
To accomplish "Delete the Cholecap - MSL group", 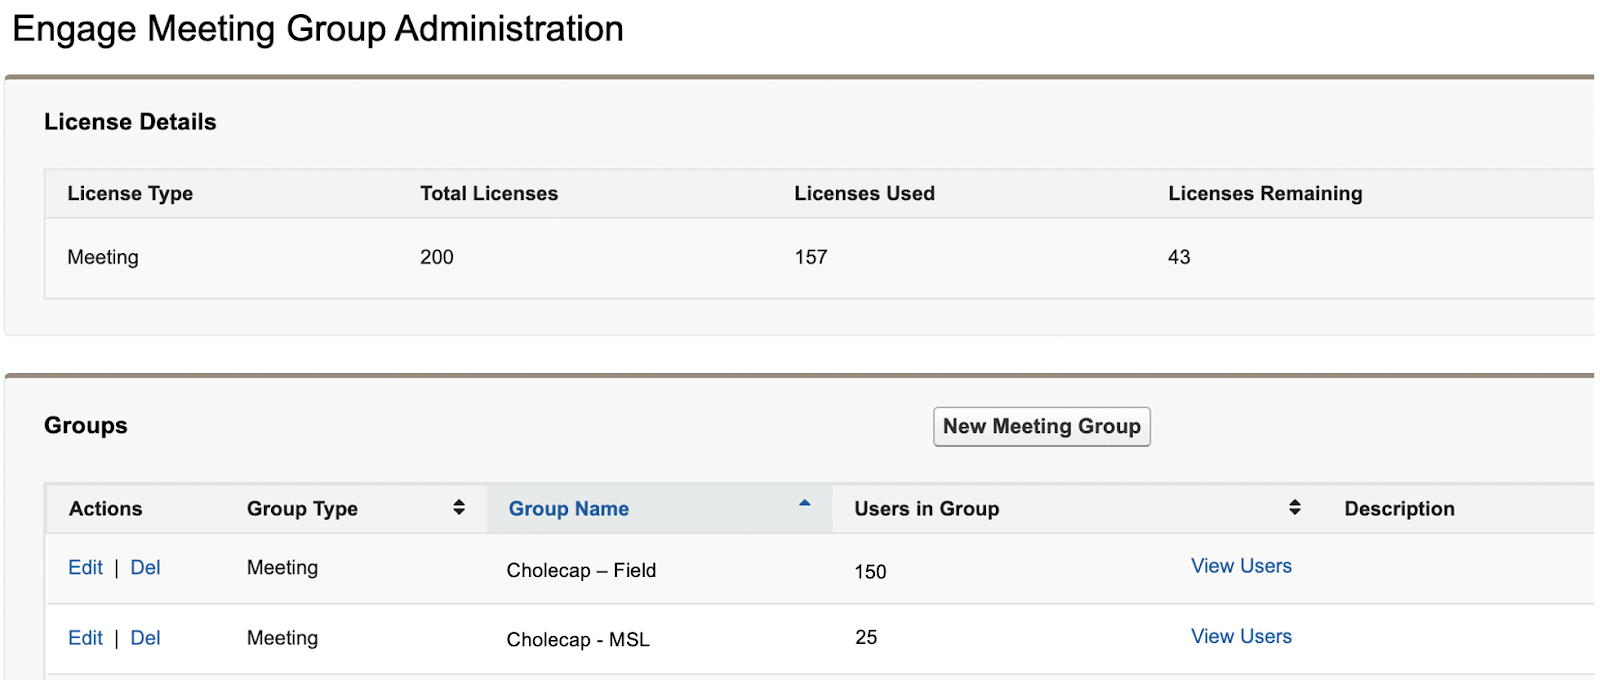I will pyautogui.click(x=145, y=638).
